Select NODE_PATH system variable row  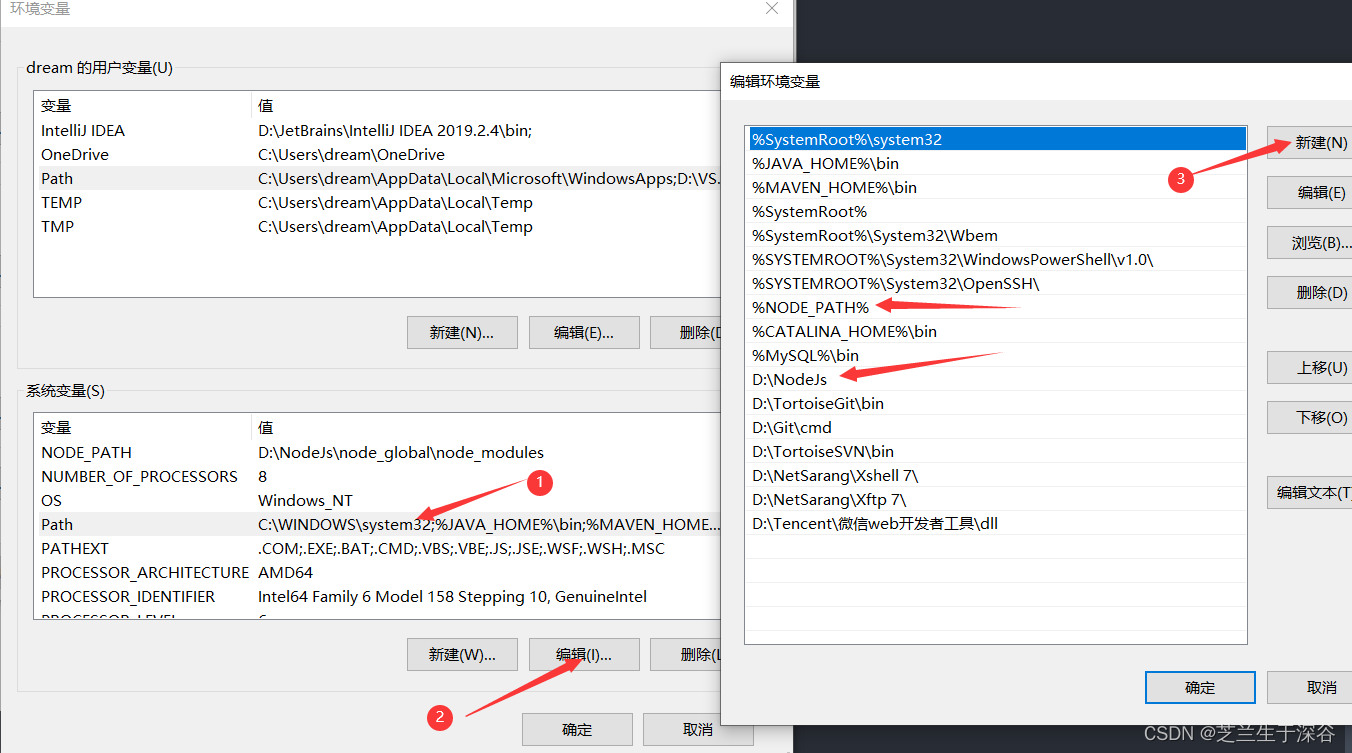(x=377, y=452)
